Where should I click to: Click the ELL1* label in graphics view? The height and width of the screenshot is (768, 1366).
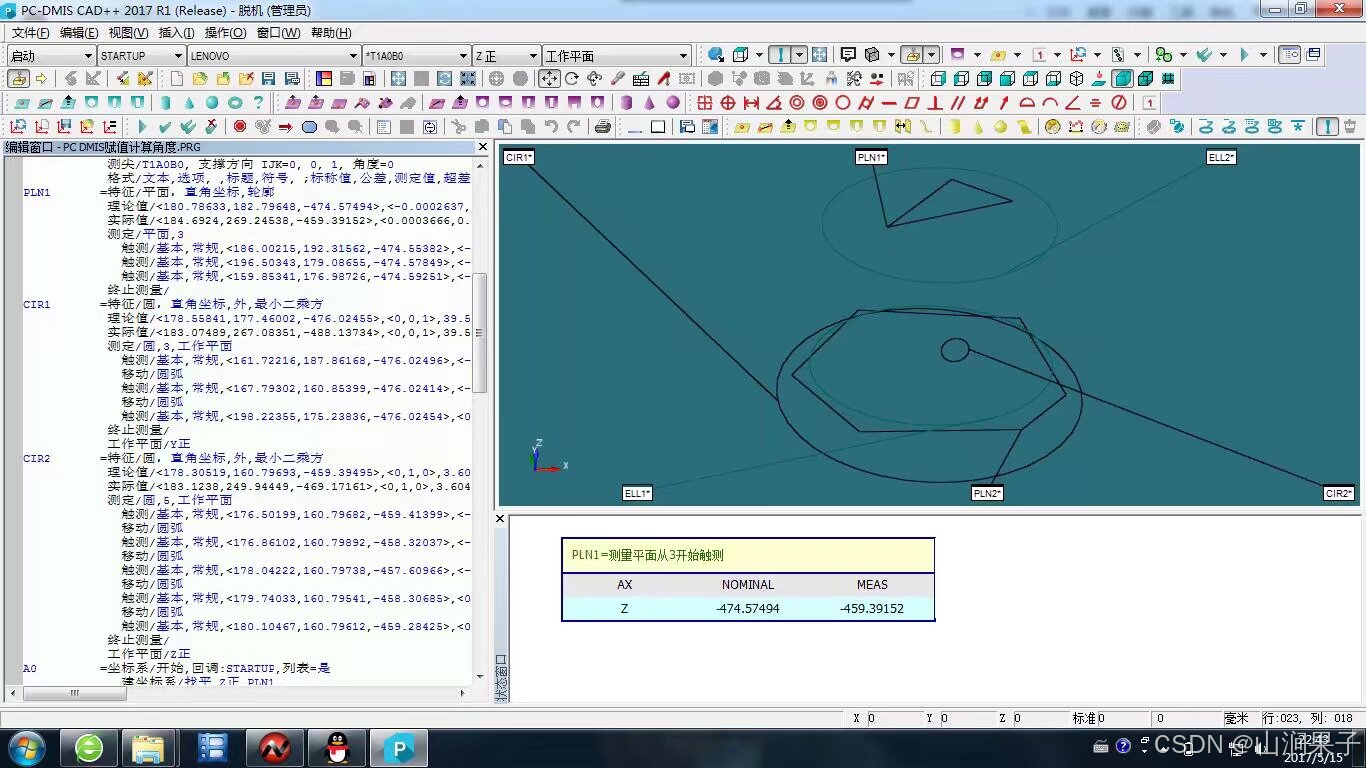[x=637, y=493]
